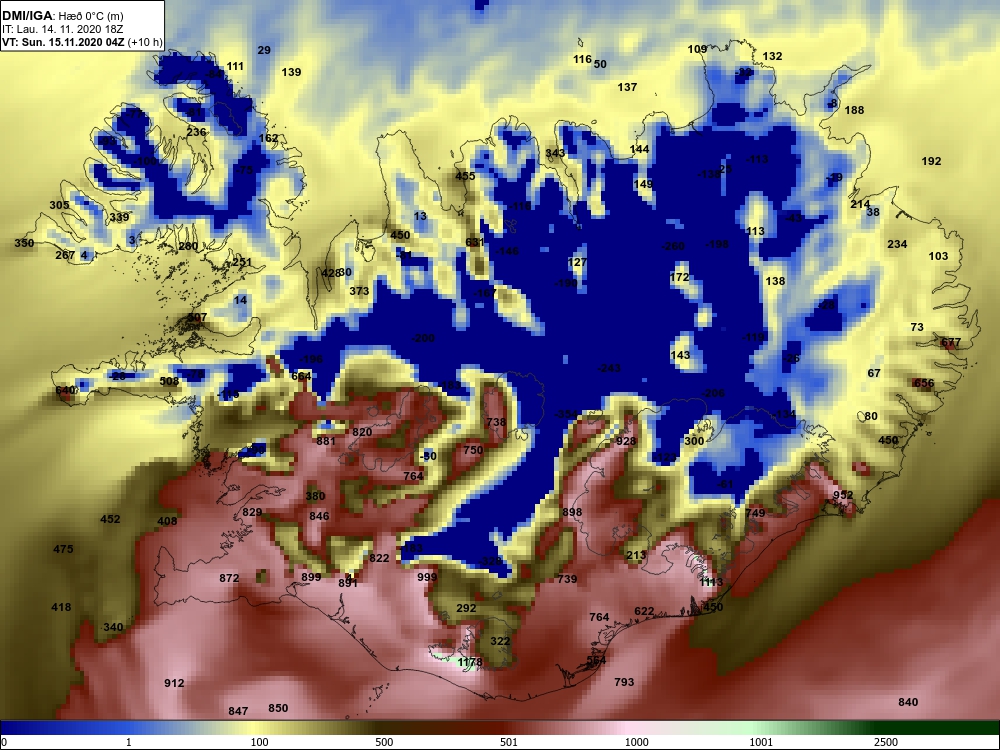The width and height of the screenshot is (1000, 750).
Task: Click the map value '820'
Action: pyautogui.click(x=362, y=432)
